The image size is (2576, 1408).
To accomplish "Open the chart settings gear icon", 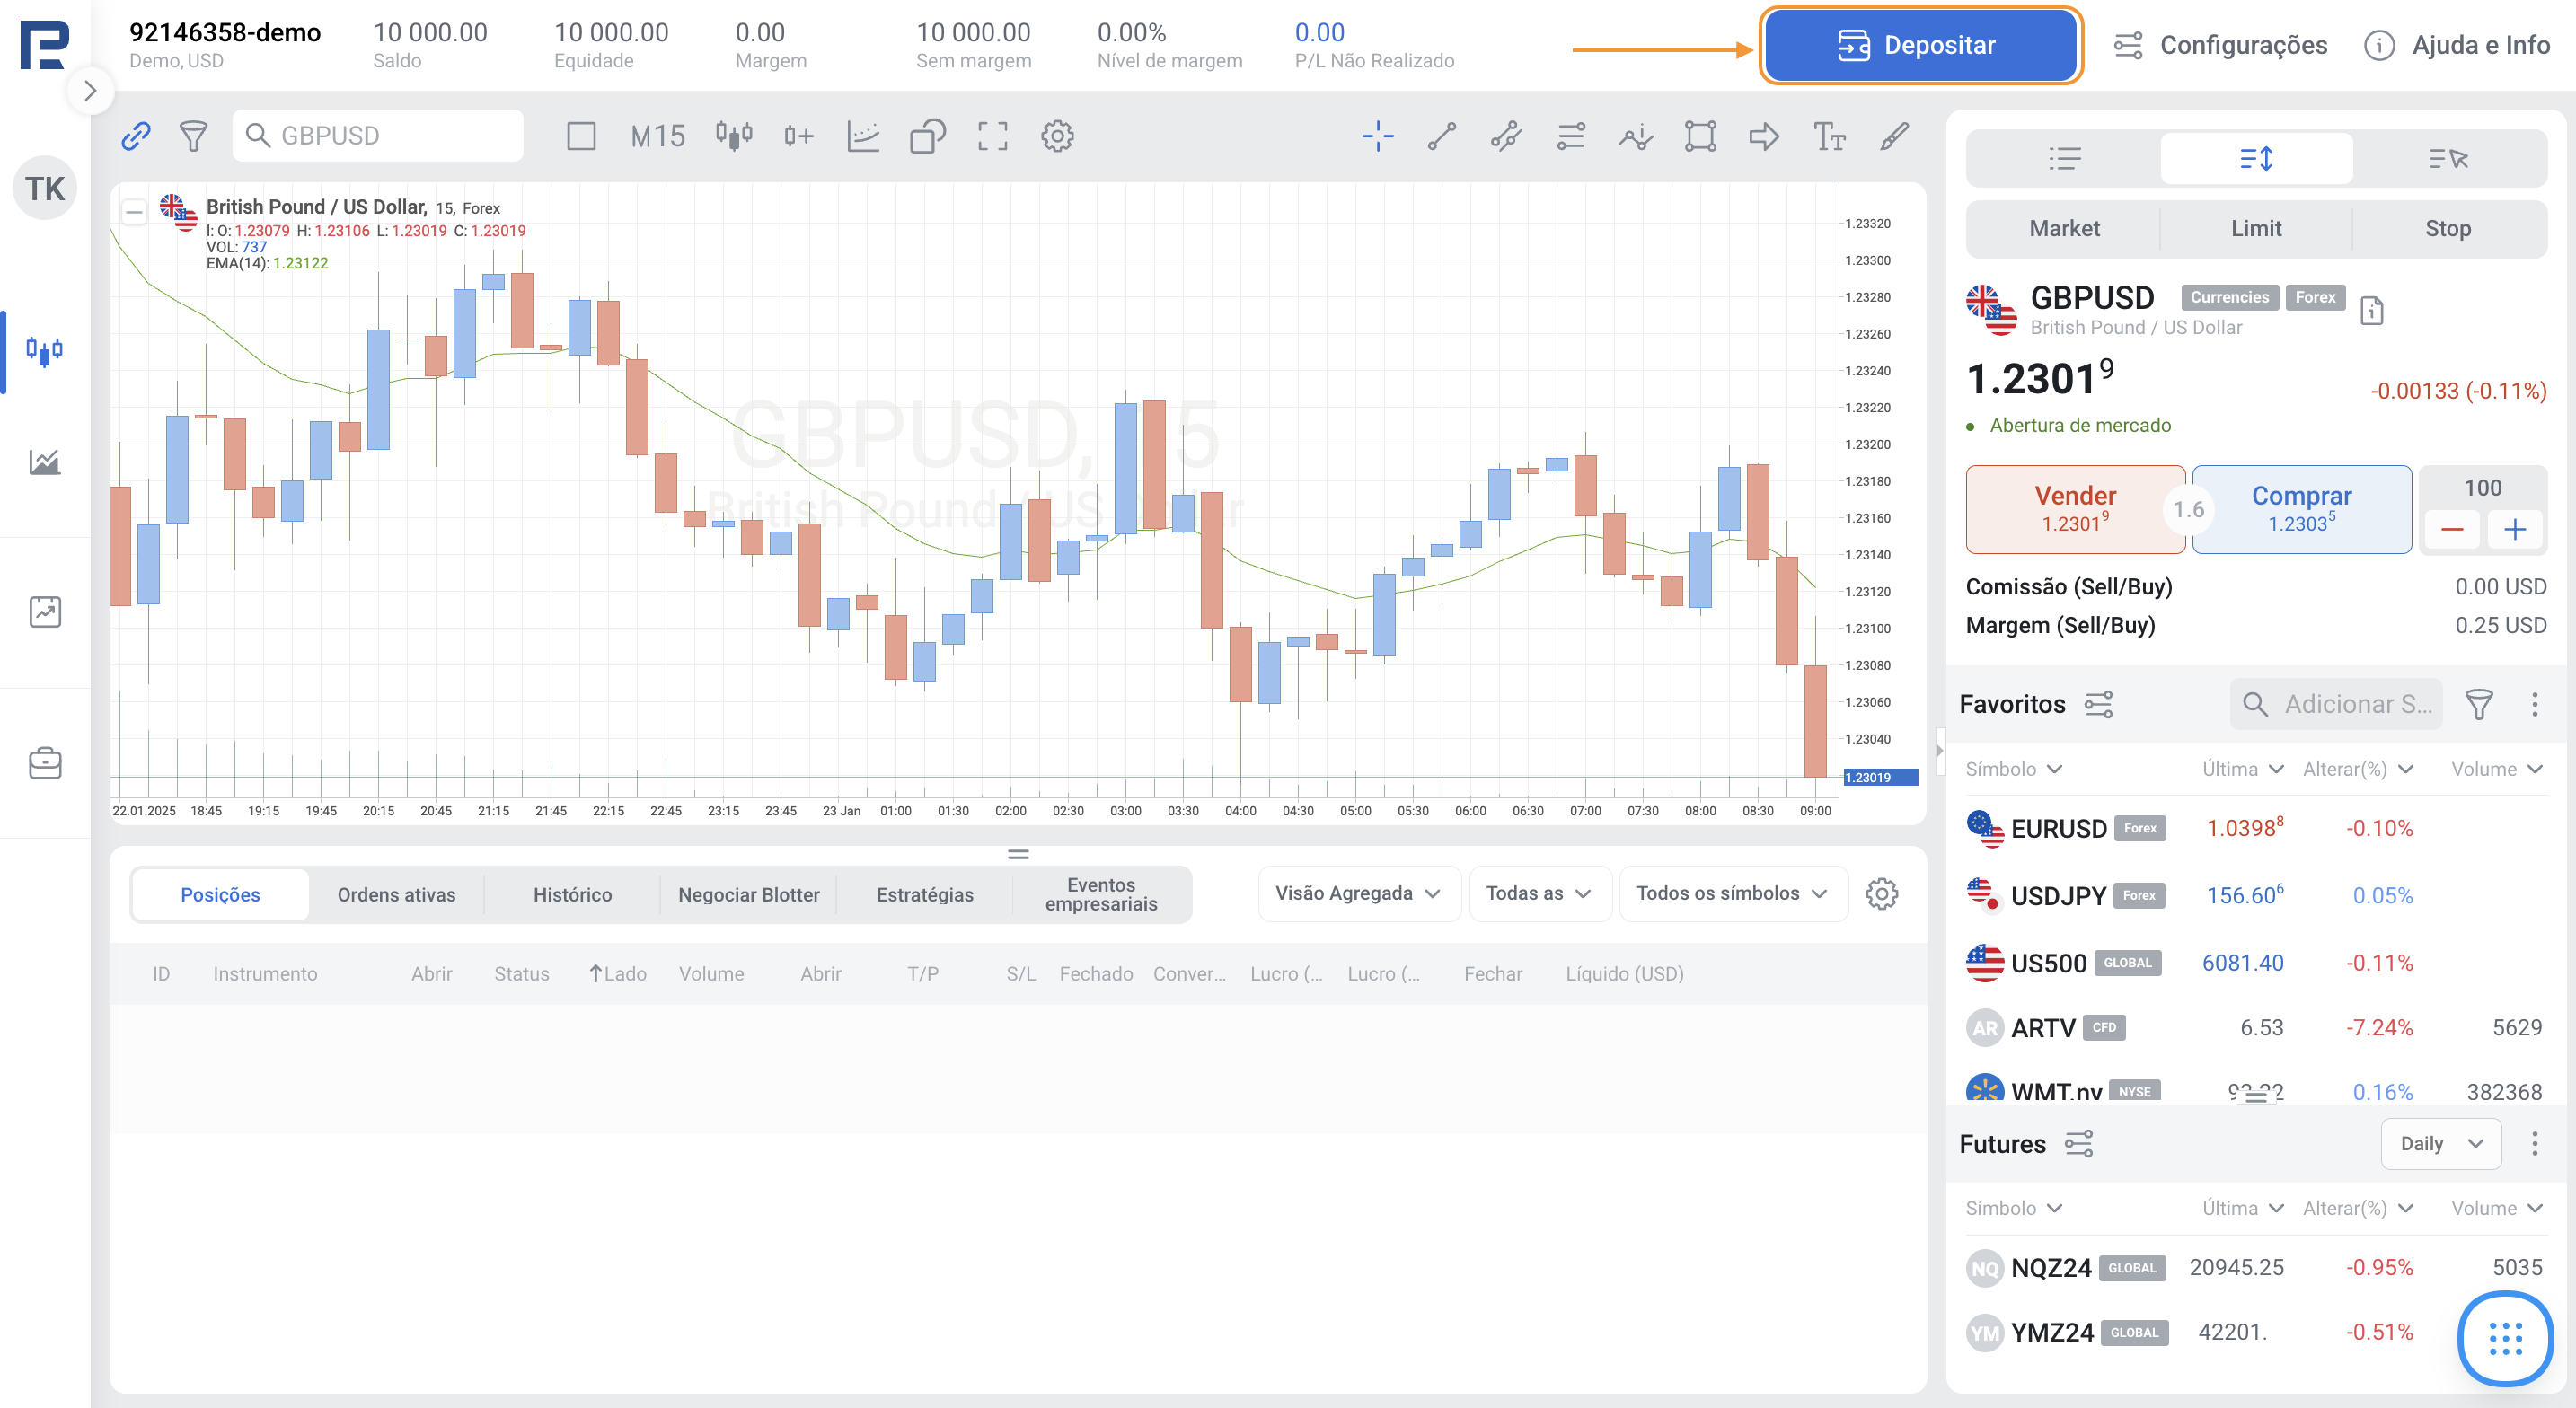I will point(1057,136).
